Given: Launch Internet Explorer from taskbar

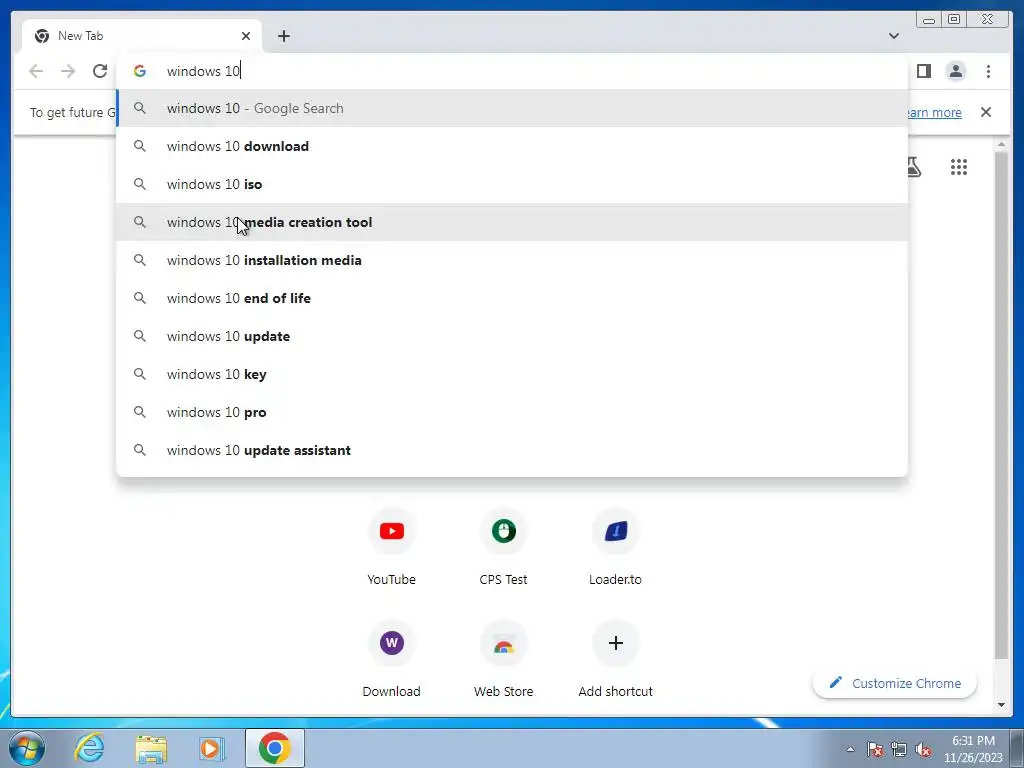Looking at the screenshot, I should [89, 748].
